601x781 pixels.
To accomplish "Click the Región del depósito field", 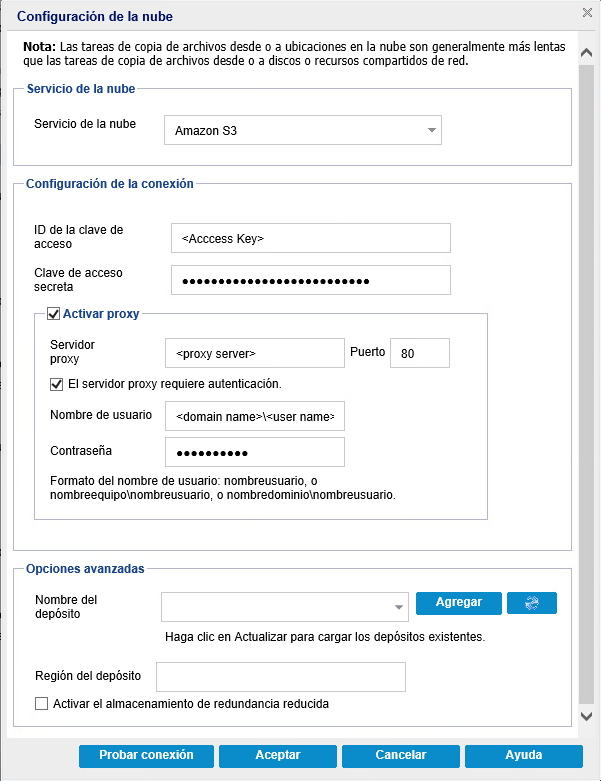I will pyautogui.click(x=281, y=677).
